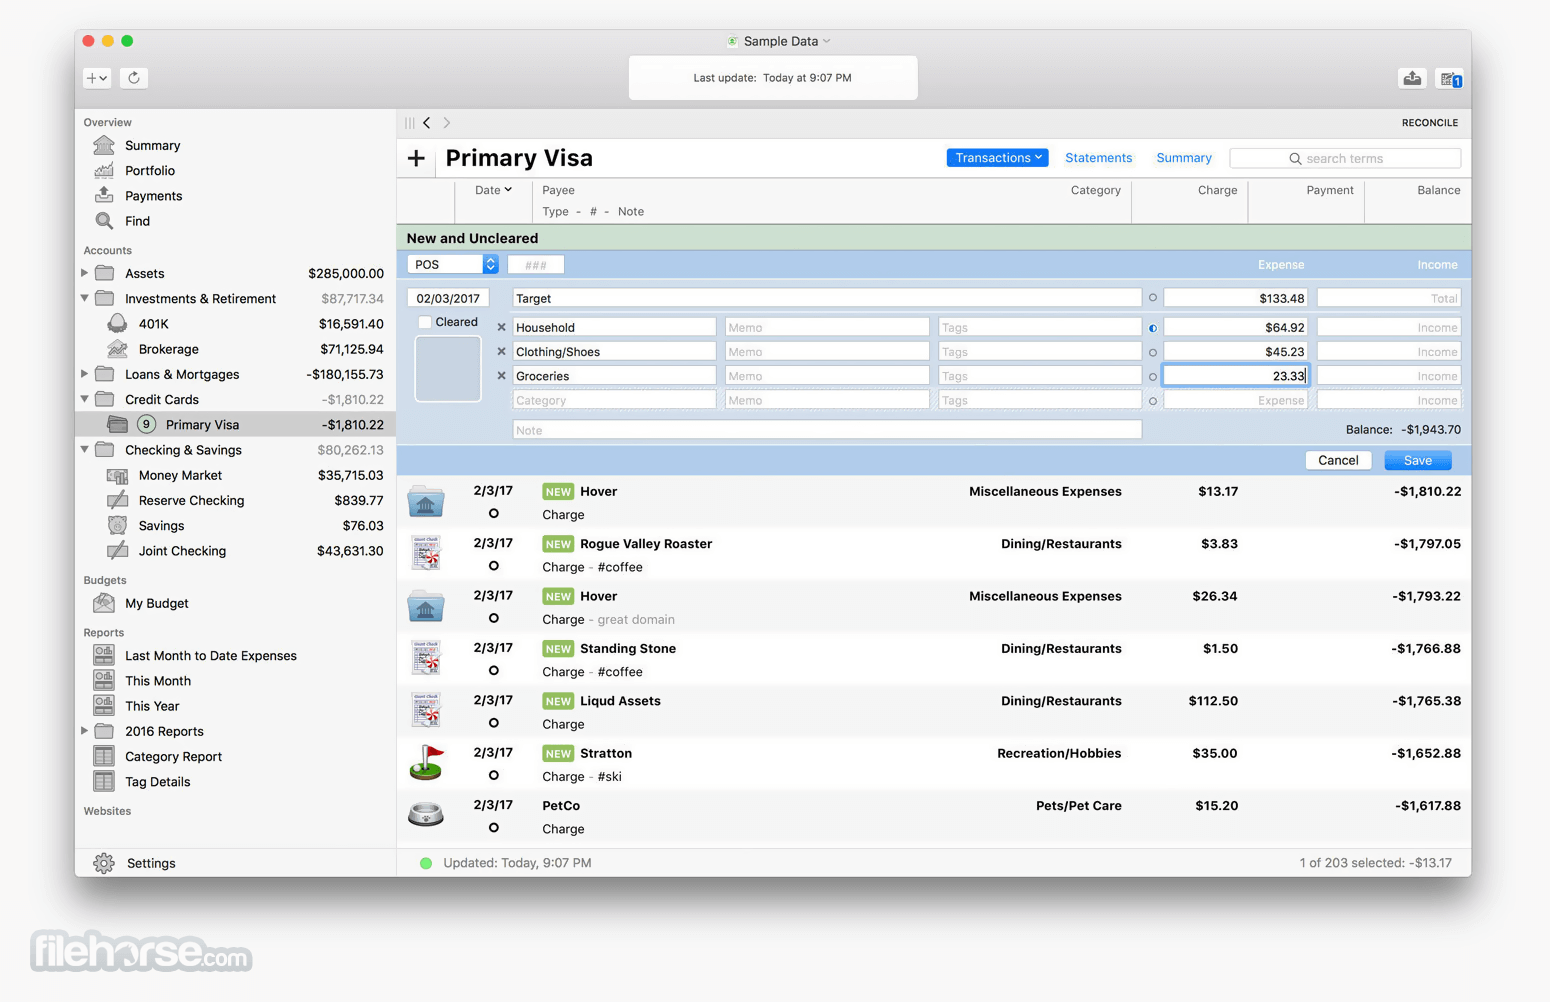Screen dimensions: 1550x1002
Task: Click the Find magnifier icon
Action: click(104, 221)
